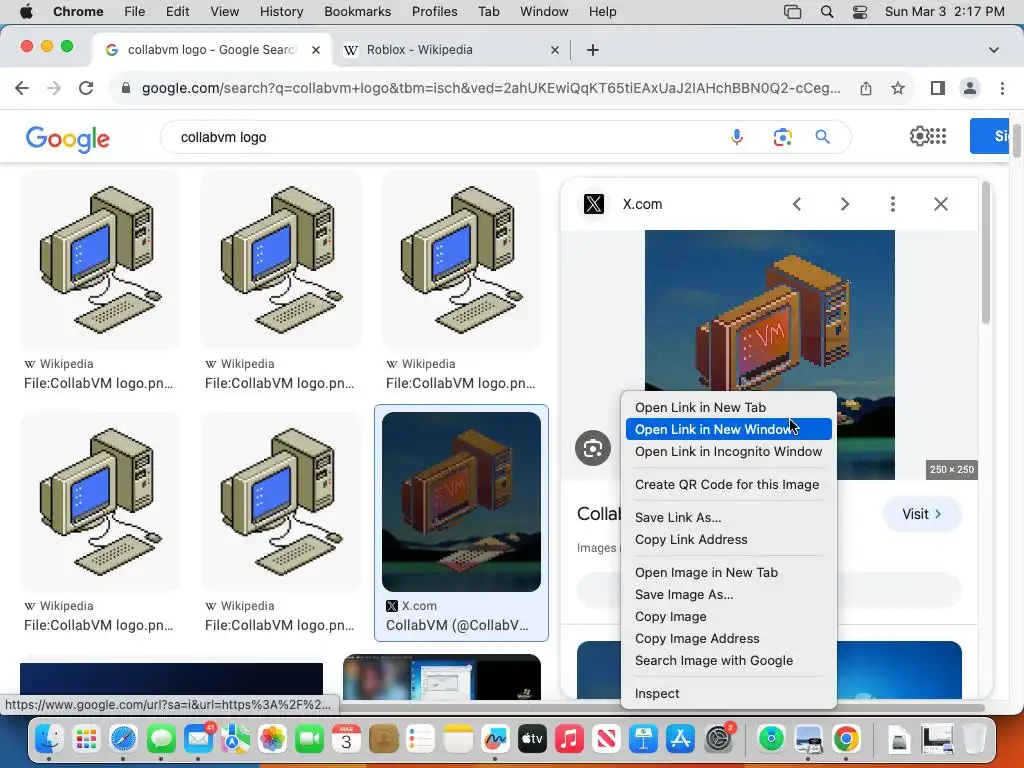Switch to the Roblox - Wikipedia tab
The image size is (1024, 768).
(x=451, y=50)
